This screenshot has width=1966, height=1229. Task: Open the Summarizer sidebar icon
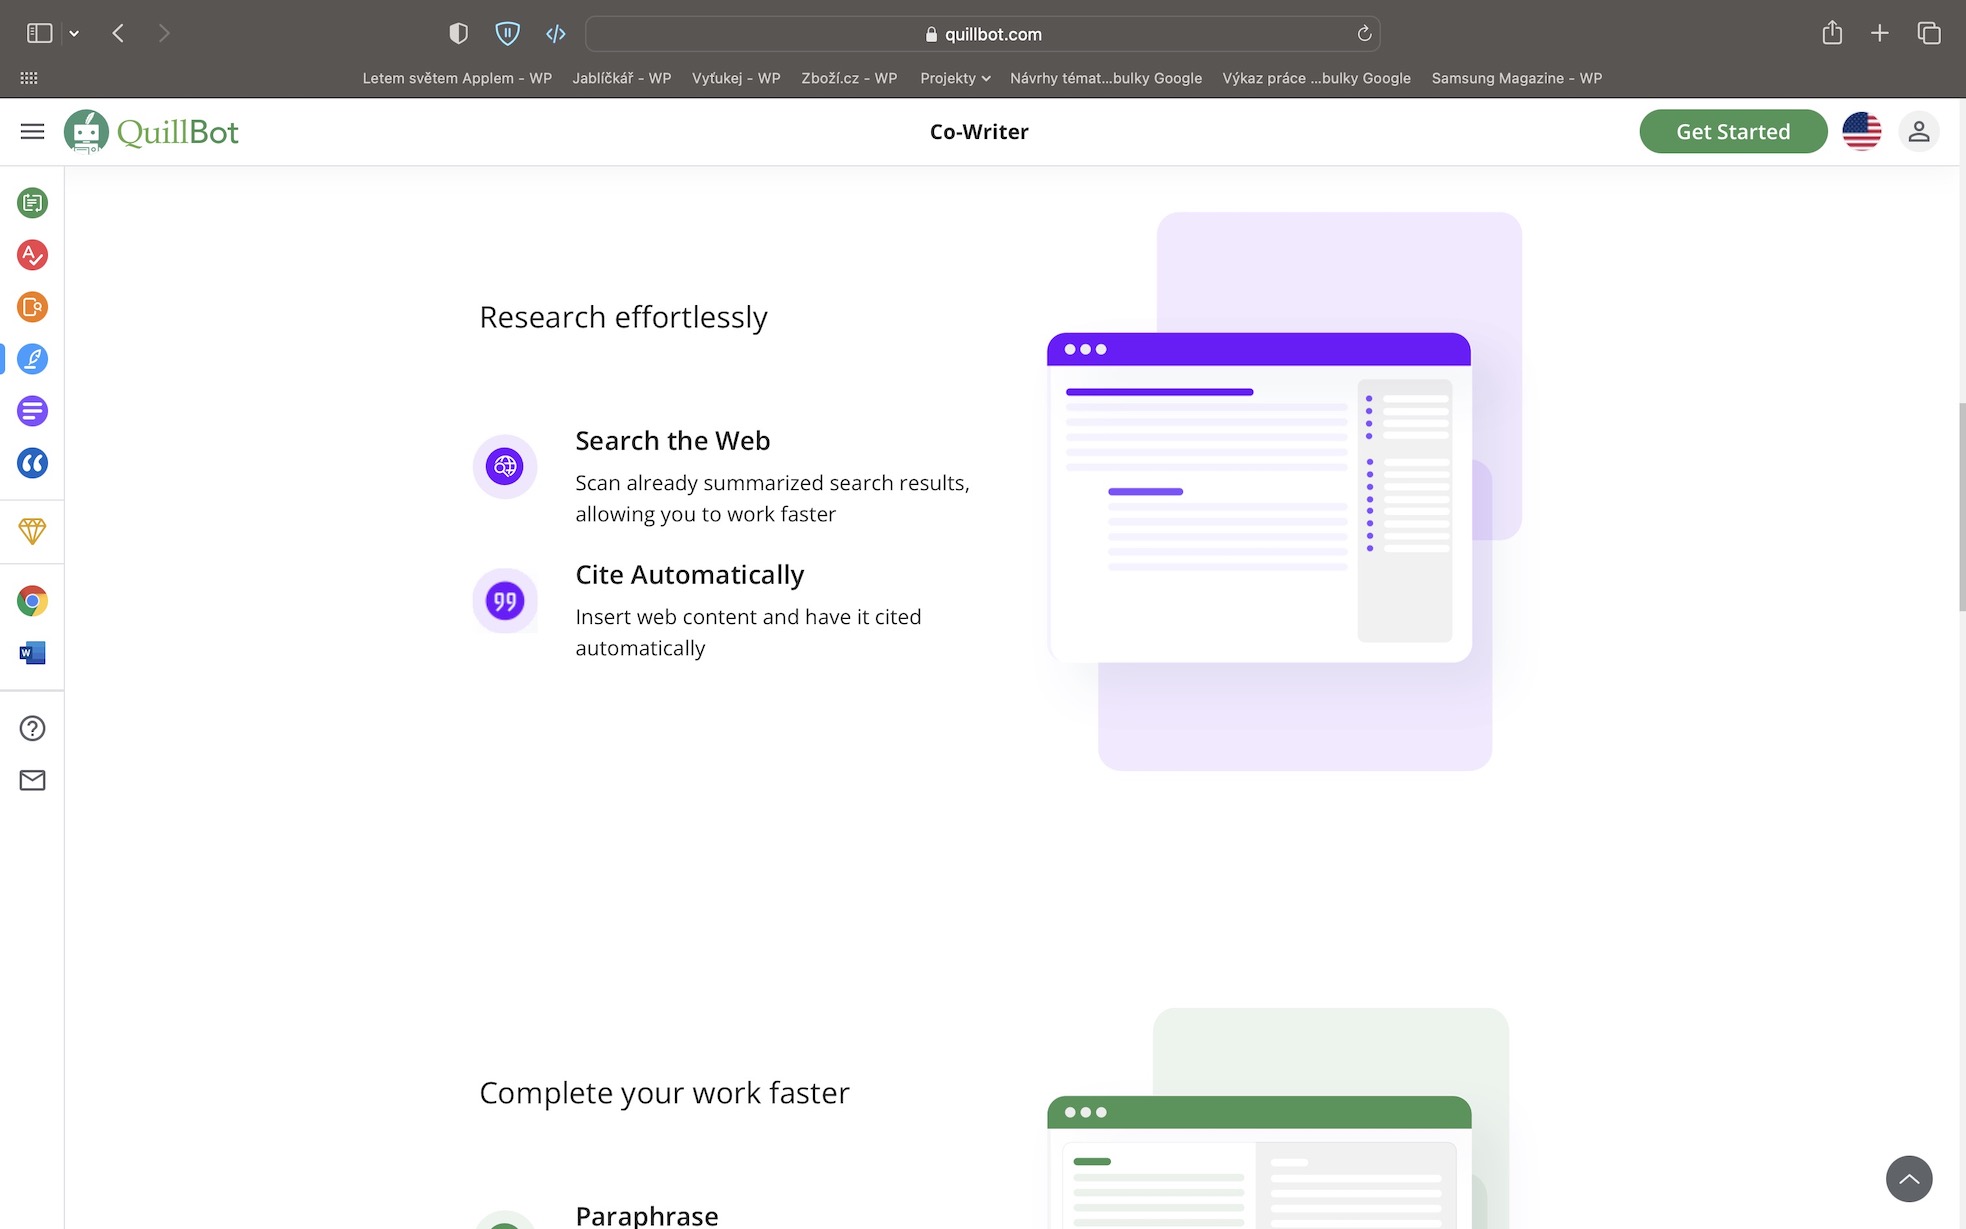(32, 411)
